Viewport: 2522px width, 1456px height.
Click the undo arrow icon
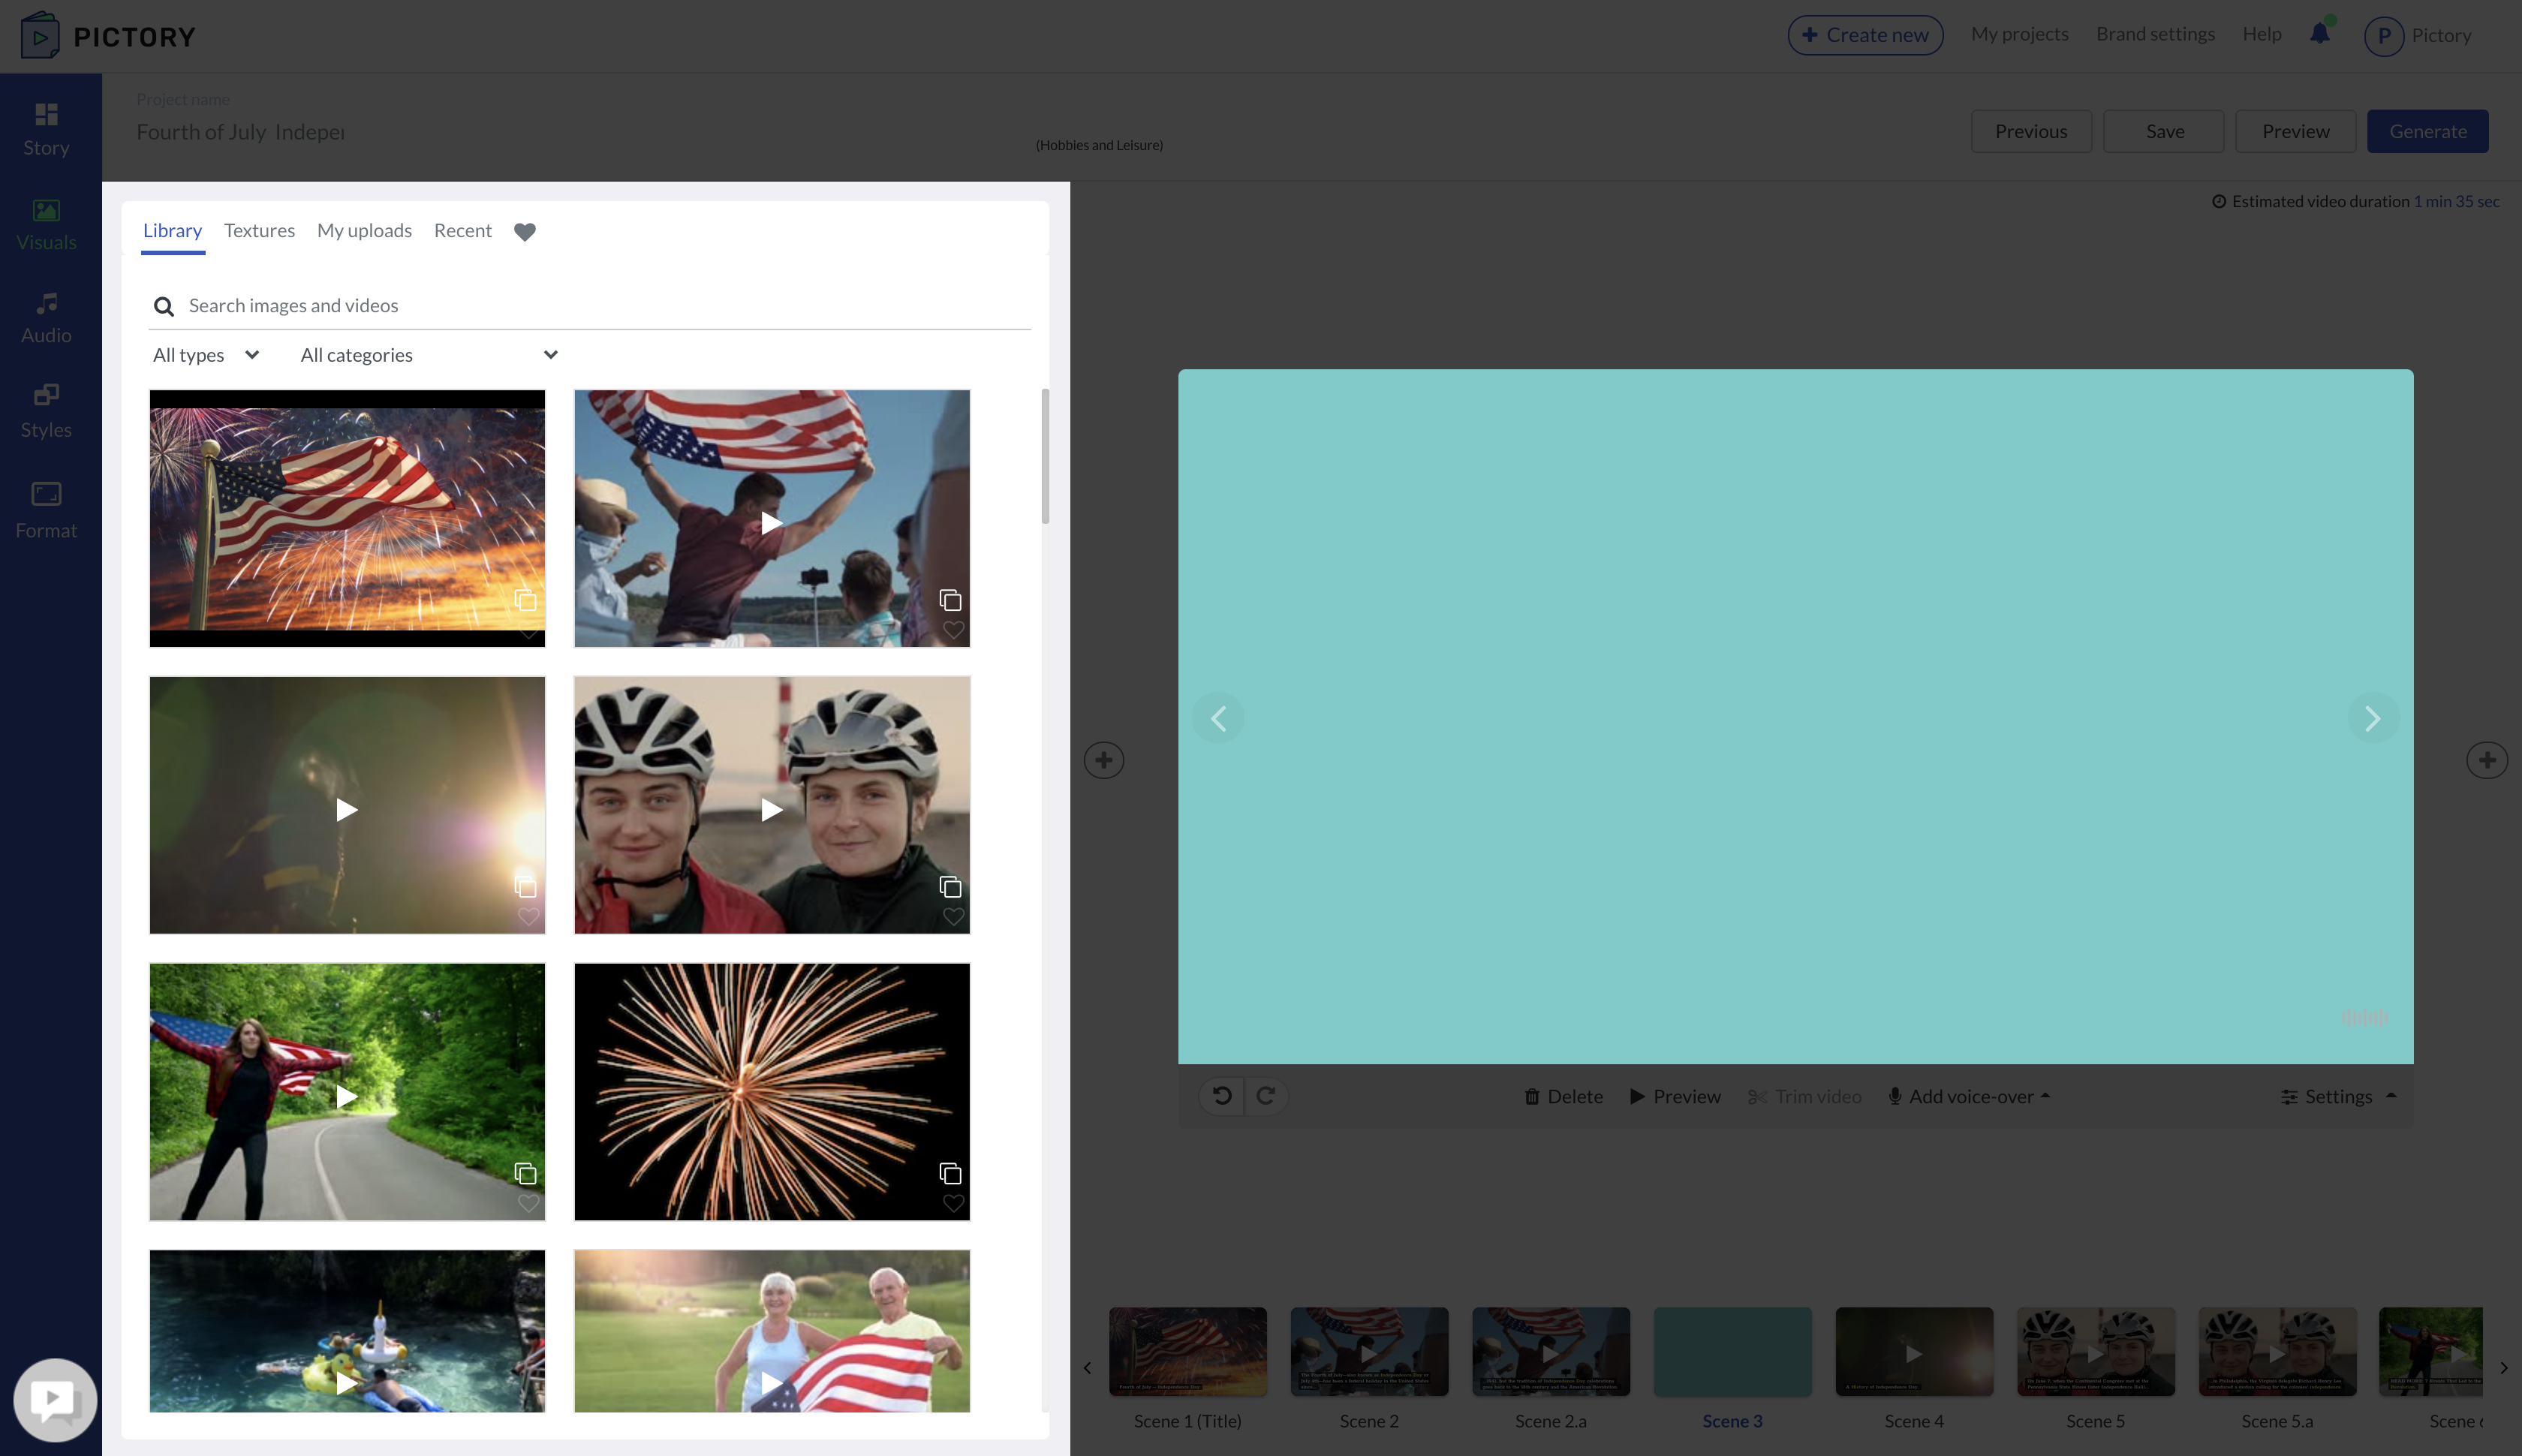[x=1222, y=1096]
